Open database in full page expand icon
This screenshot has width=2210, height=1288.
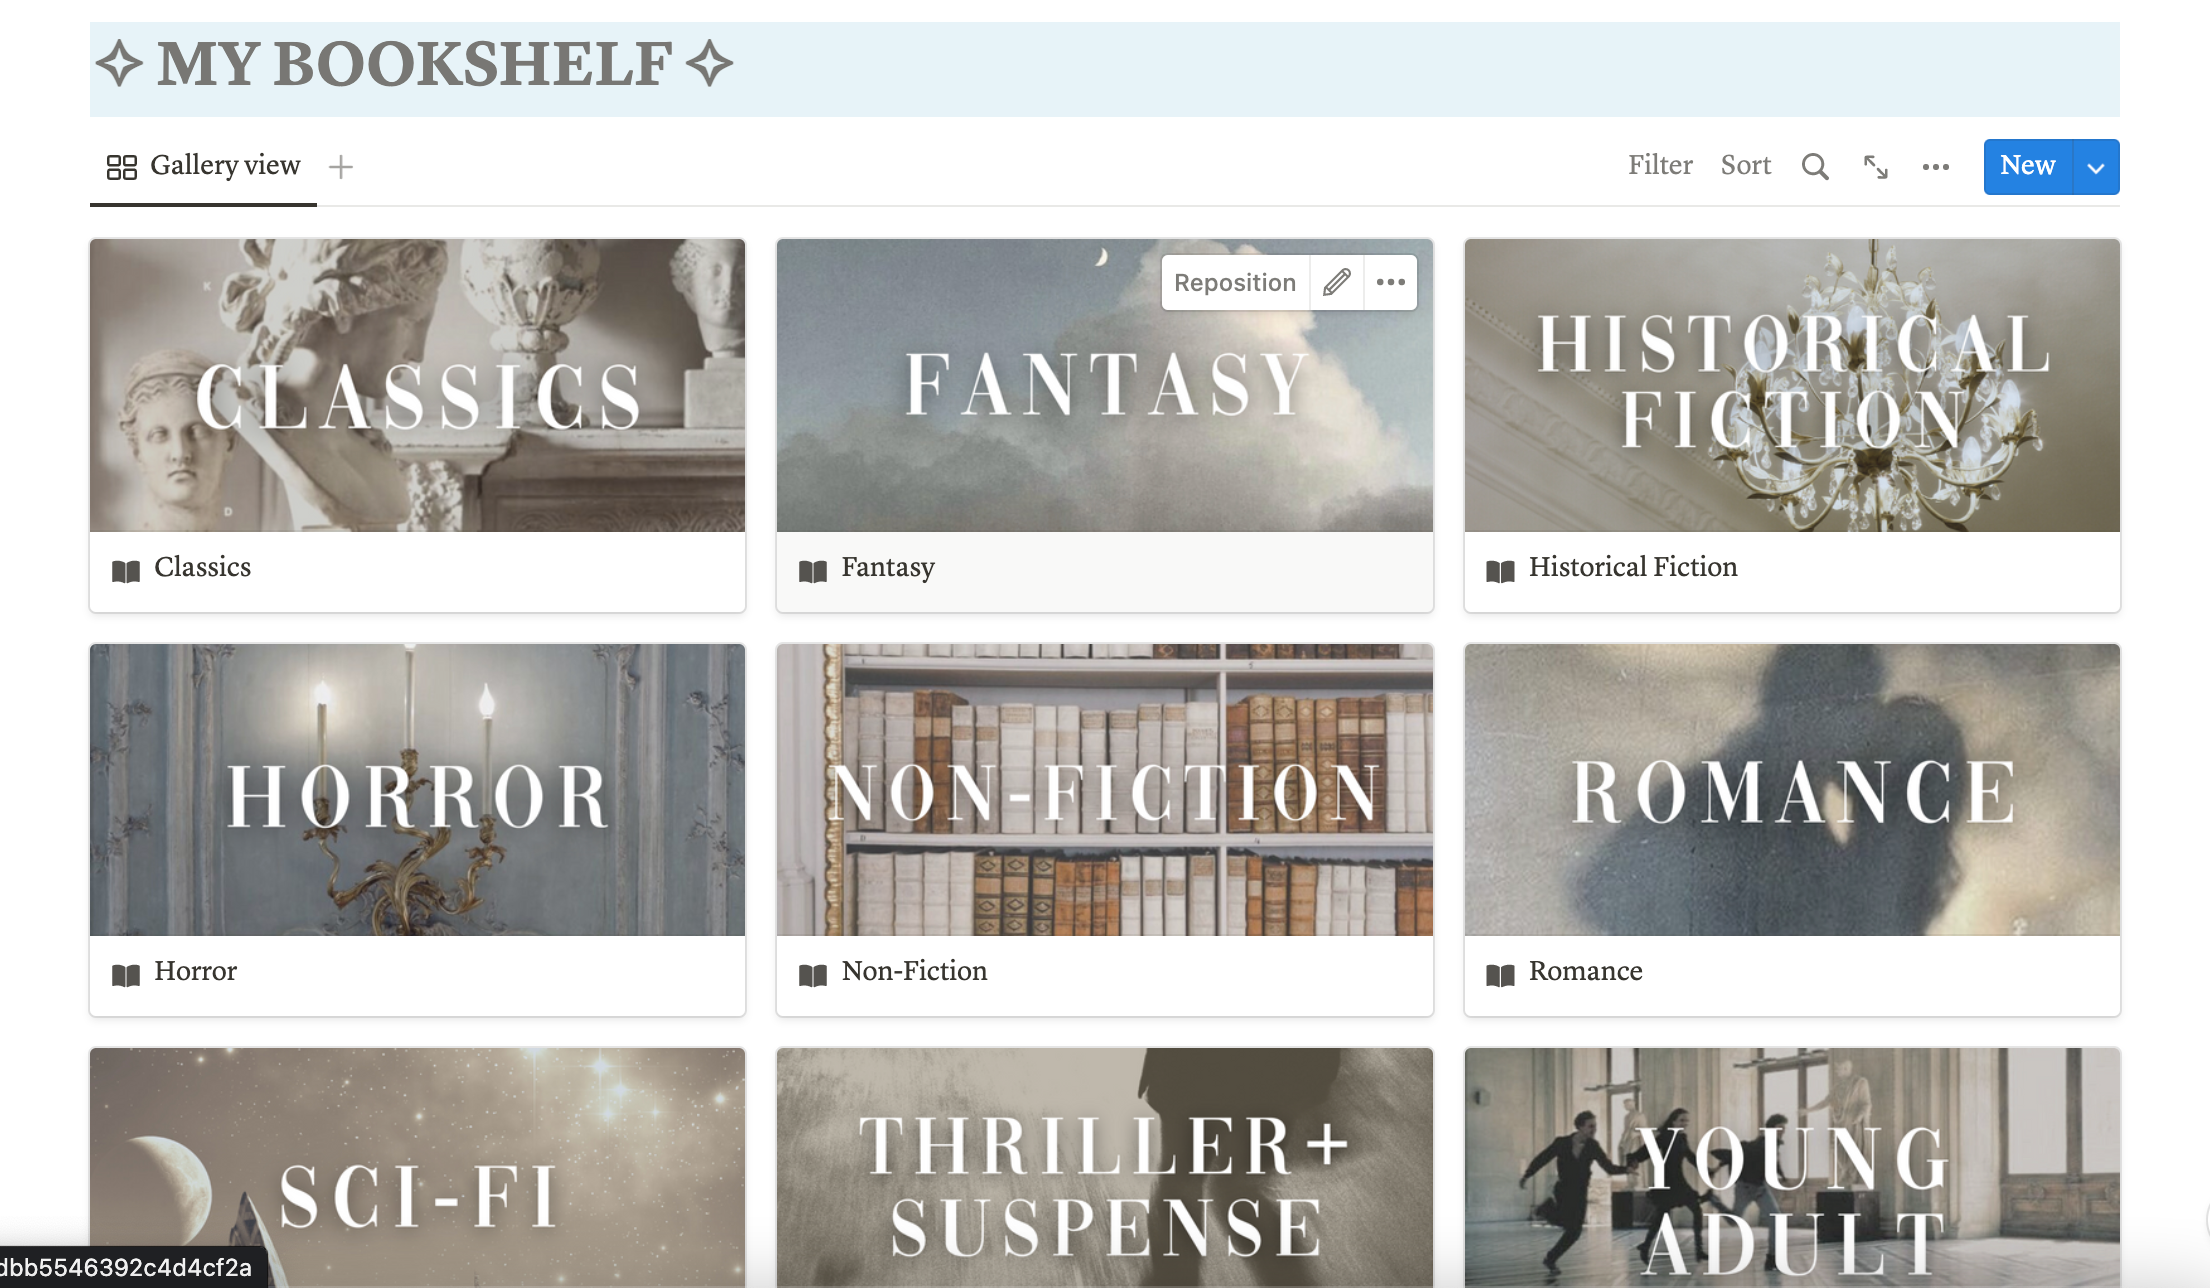click(x=1876, y=167)
